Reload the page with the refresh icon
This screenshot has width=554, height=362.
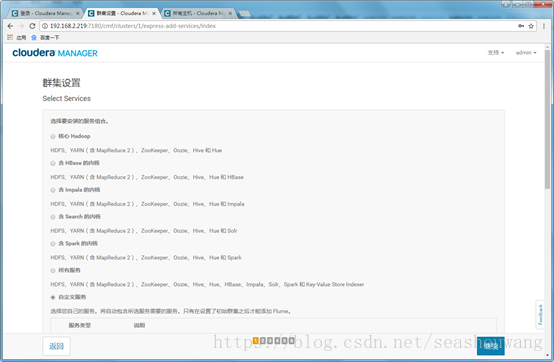click(32, 26)
